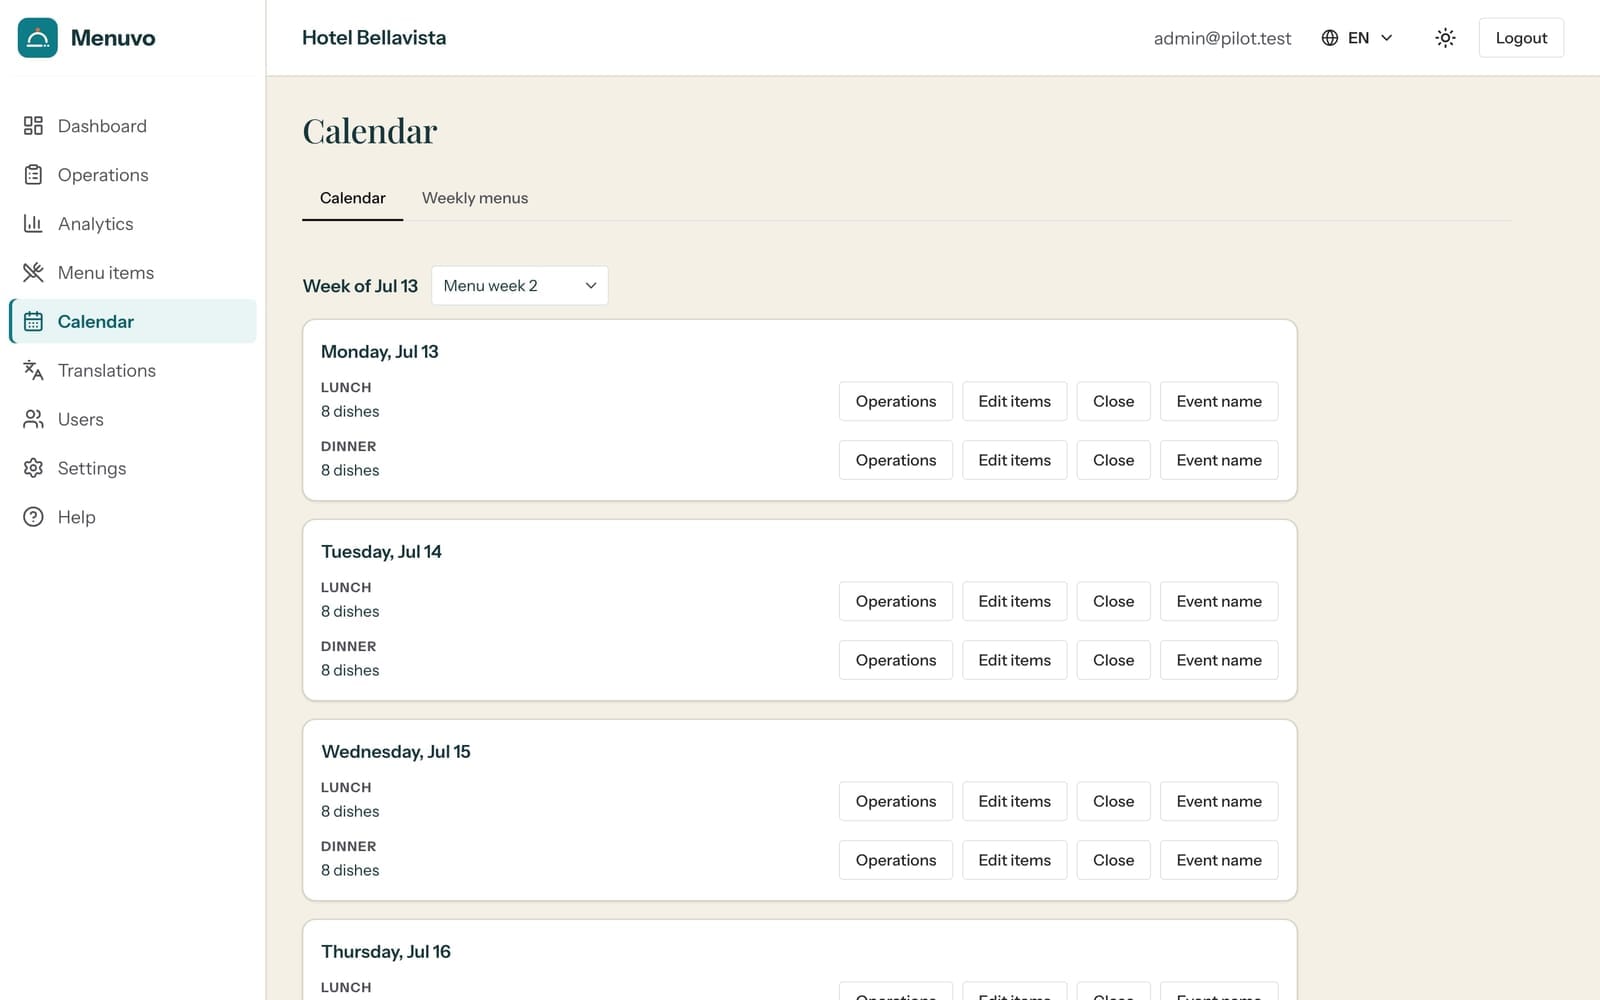Click the Wednesday, Jul 15 heading

click(396, 752)
